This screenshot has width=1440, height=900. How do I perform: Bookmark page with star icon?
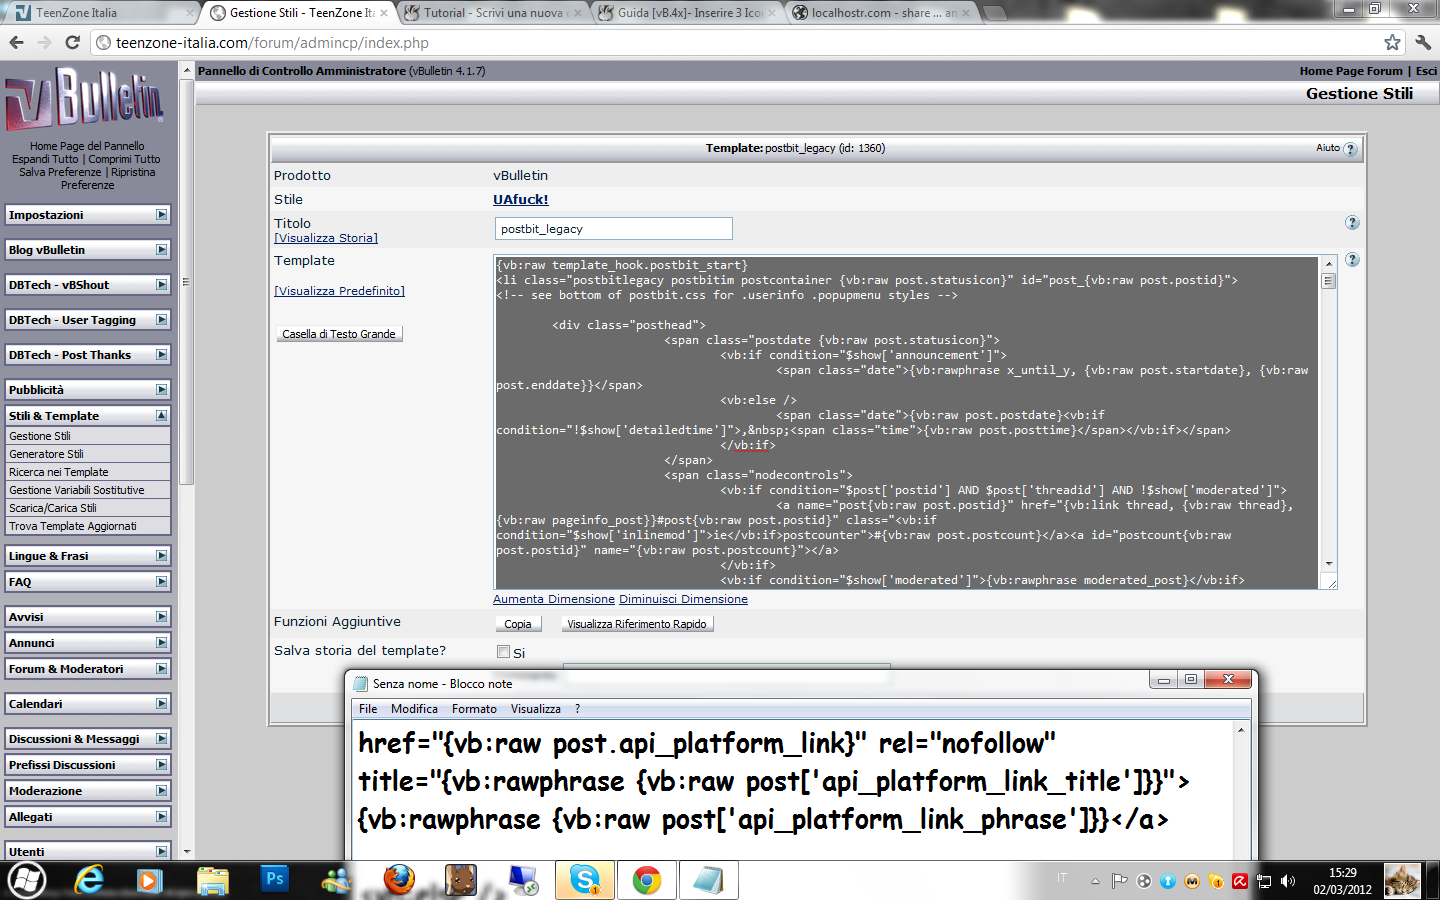coord(1392,42)
